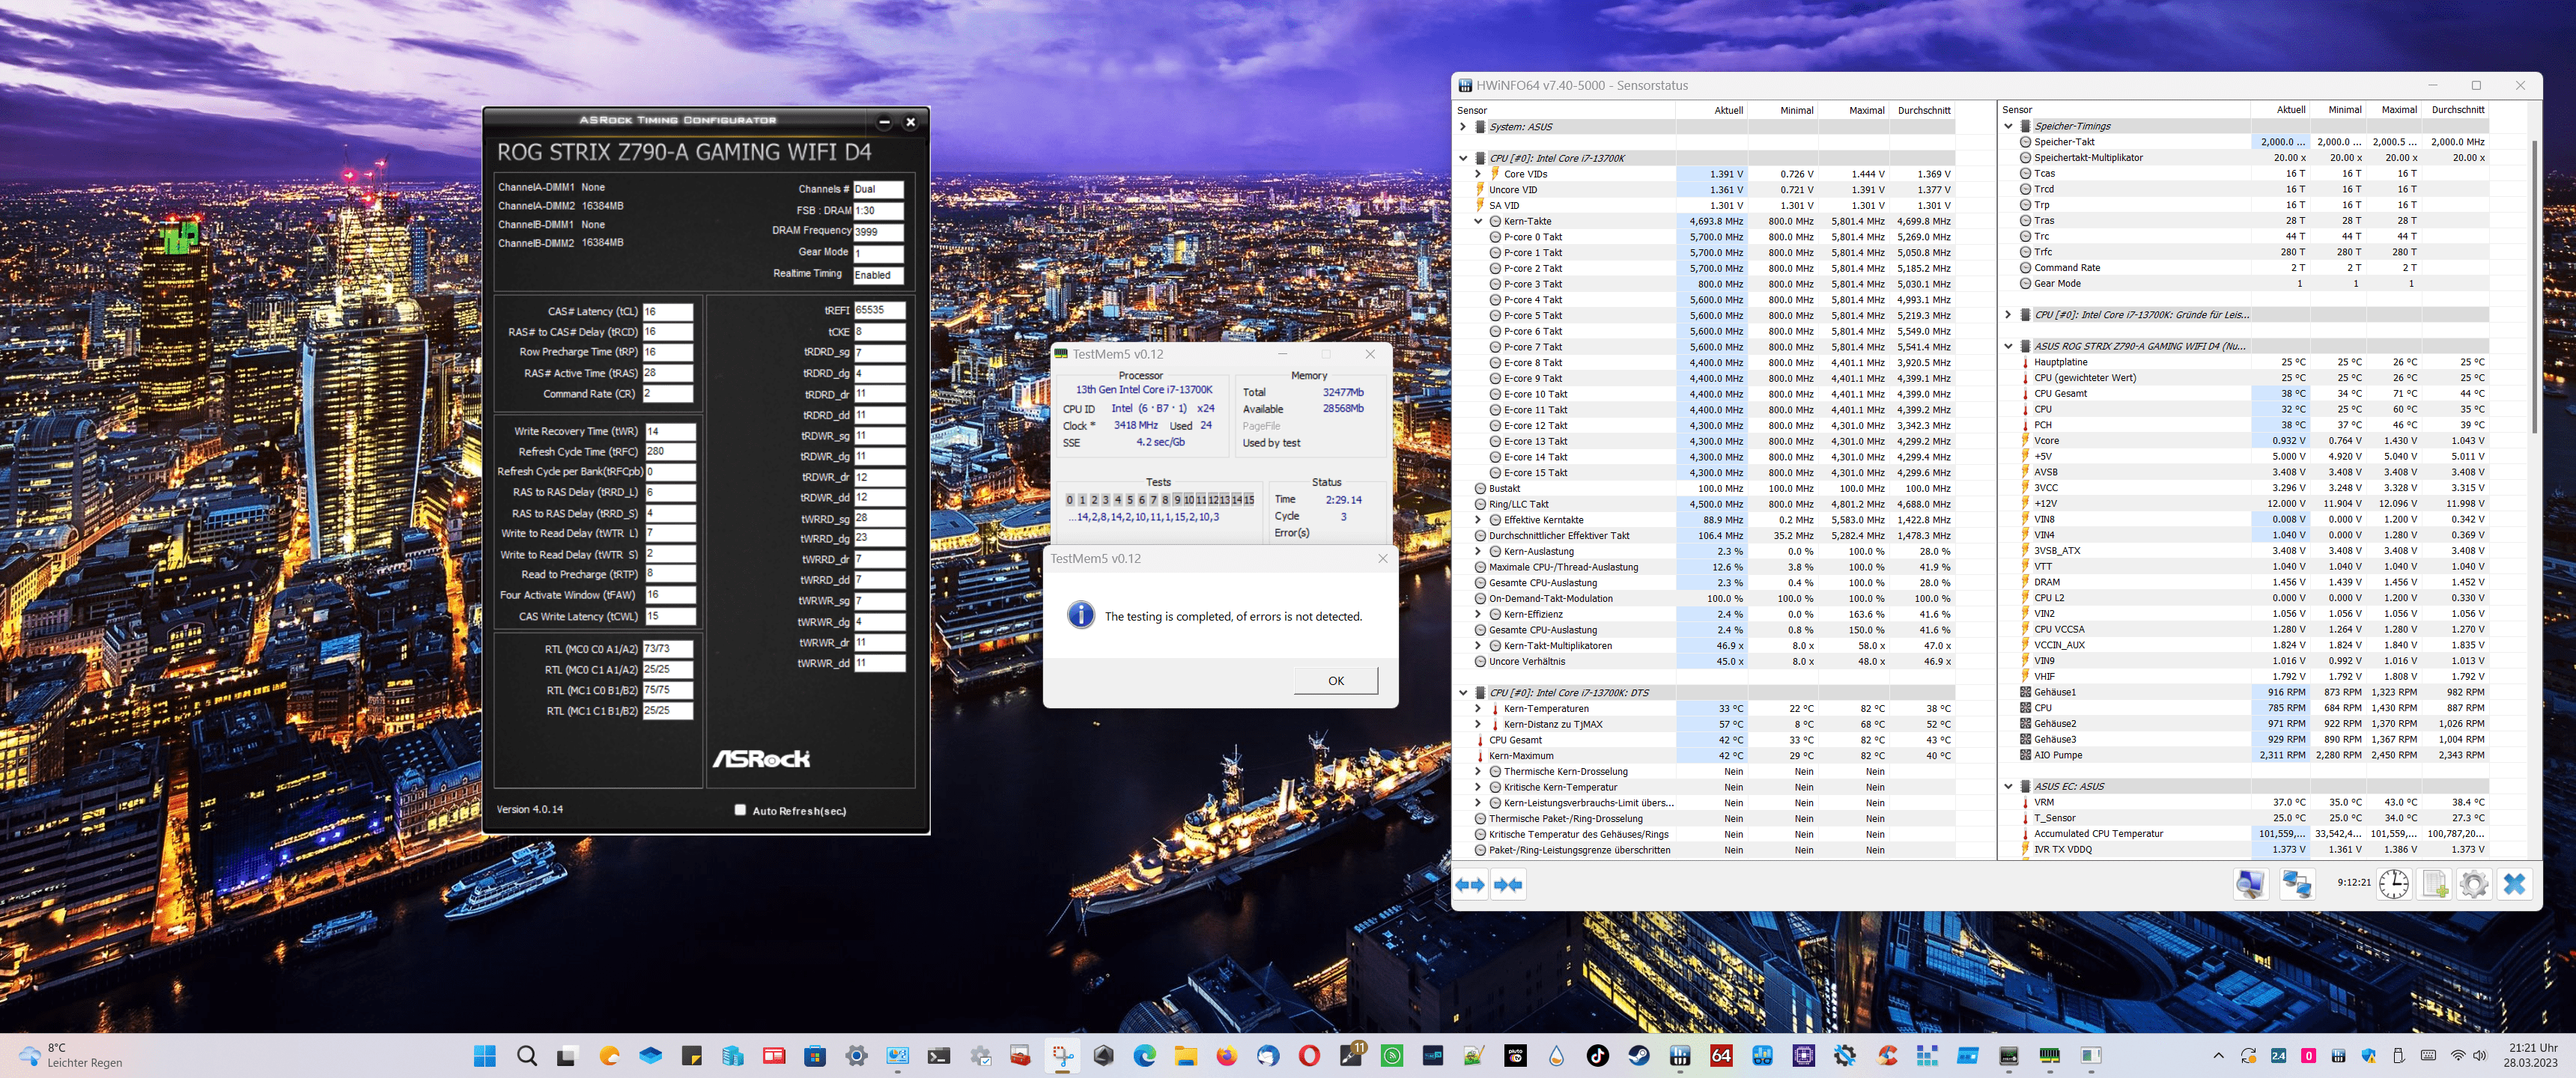Enable the Auto Refresh(sec) checkbox
Viewport: 2576px width, 1078px height.
740,810
